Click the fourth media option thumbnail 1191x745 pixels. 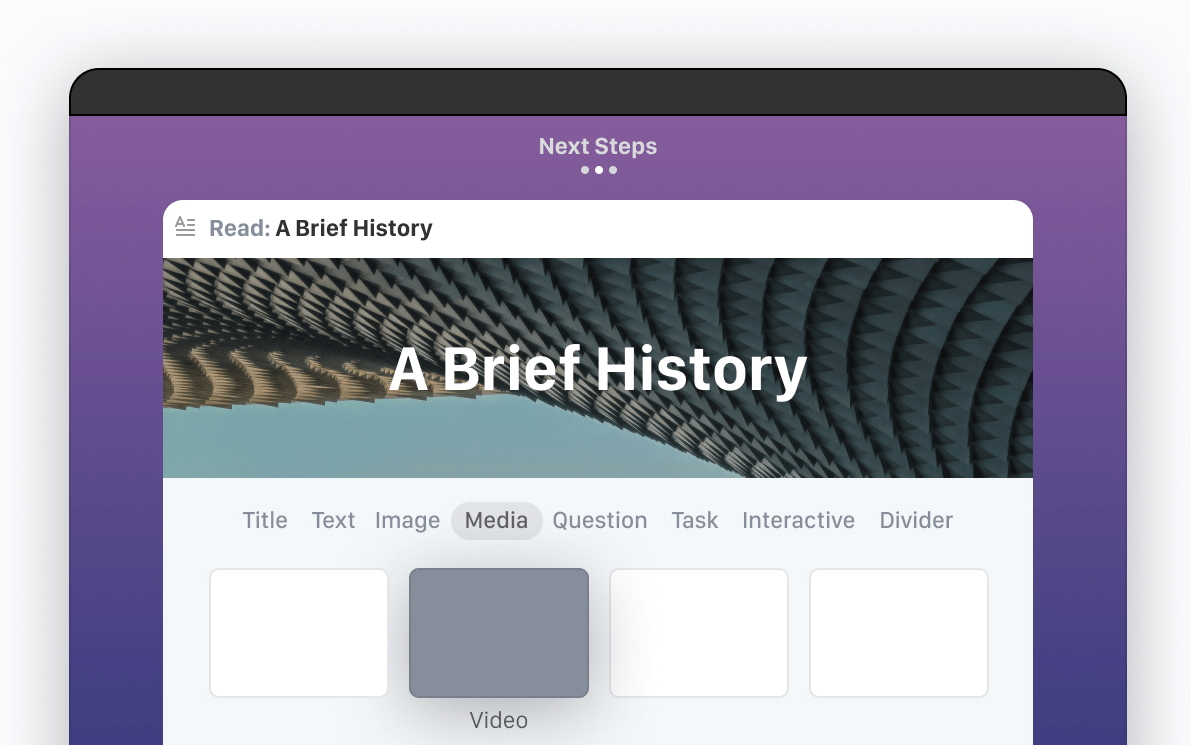(898, 632)
